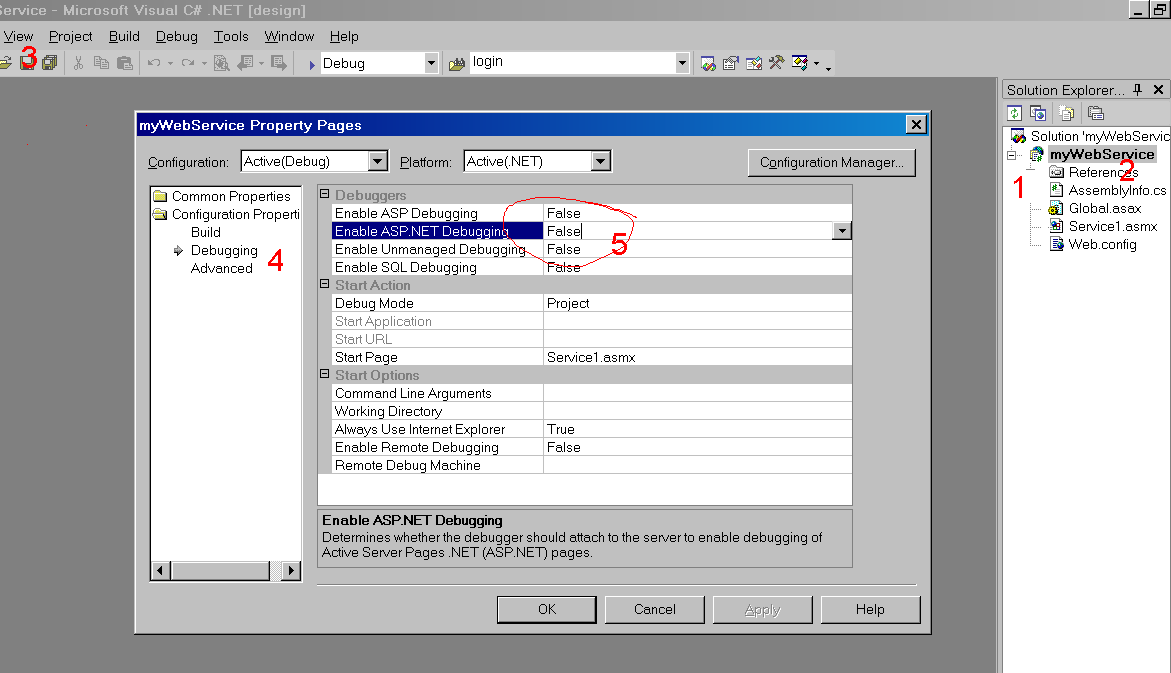Click the Open file folder icon
Viewport: 1171px width, 673px height.
4,63
